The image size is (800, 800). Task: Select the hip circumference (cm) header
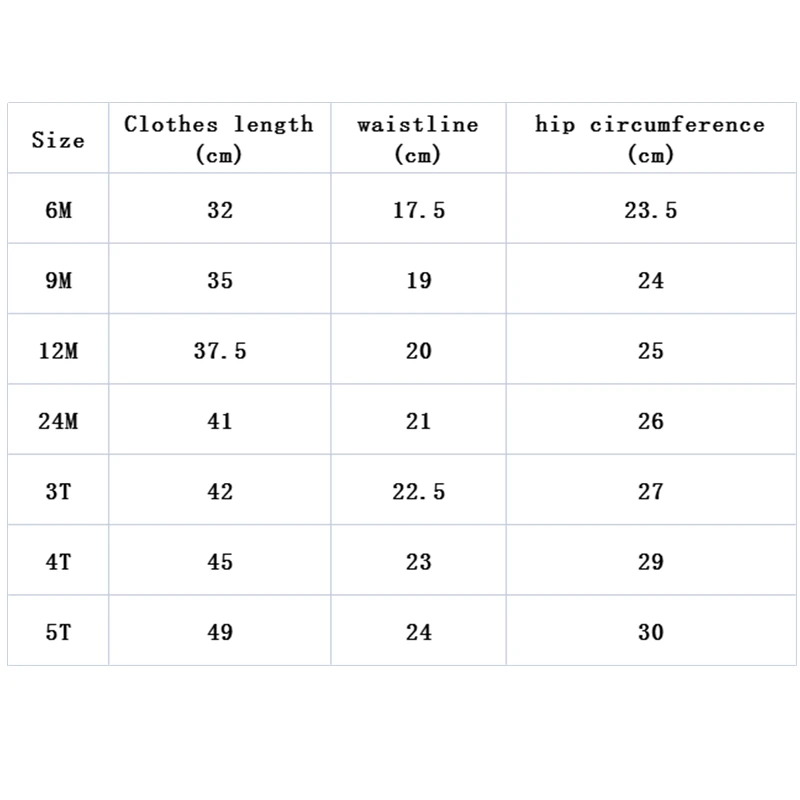(x=650, y=139)
